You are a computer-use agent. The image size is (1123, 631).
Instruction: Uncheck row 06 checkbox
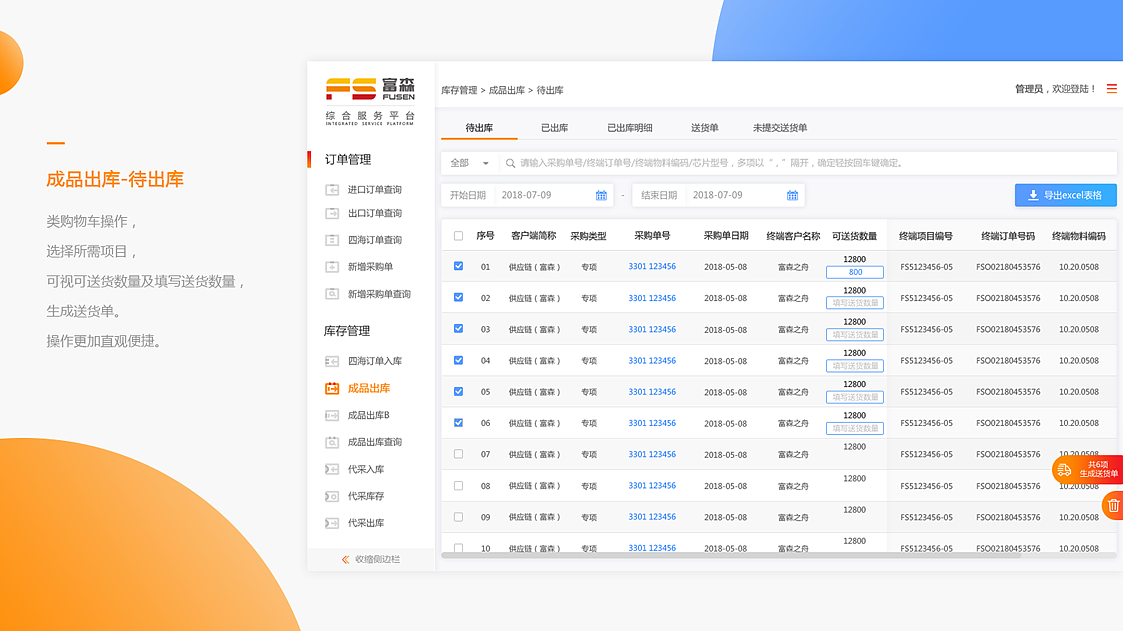pyautogui.click(x=458, y=423)
